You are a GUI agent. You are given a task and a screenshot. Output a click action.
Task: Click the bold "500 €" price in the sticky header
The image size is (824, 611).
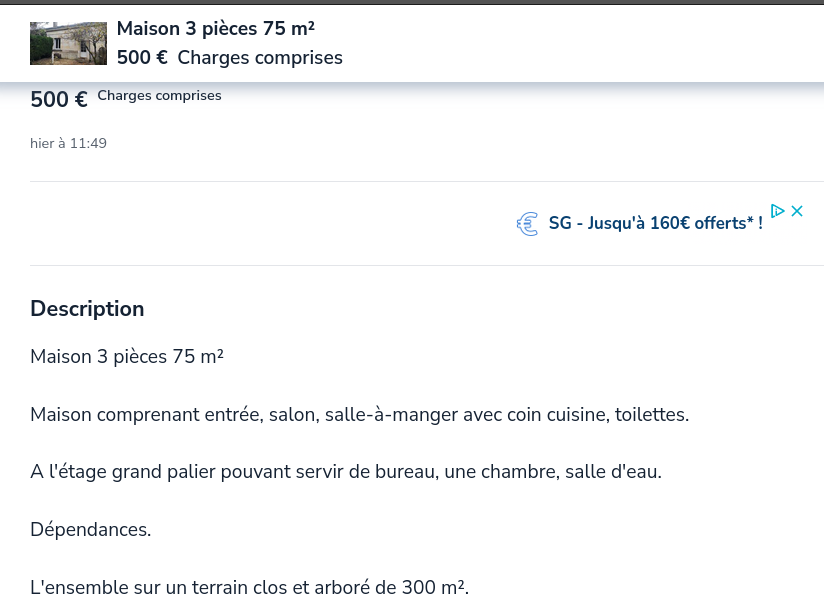142,58
